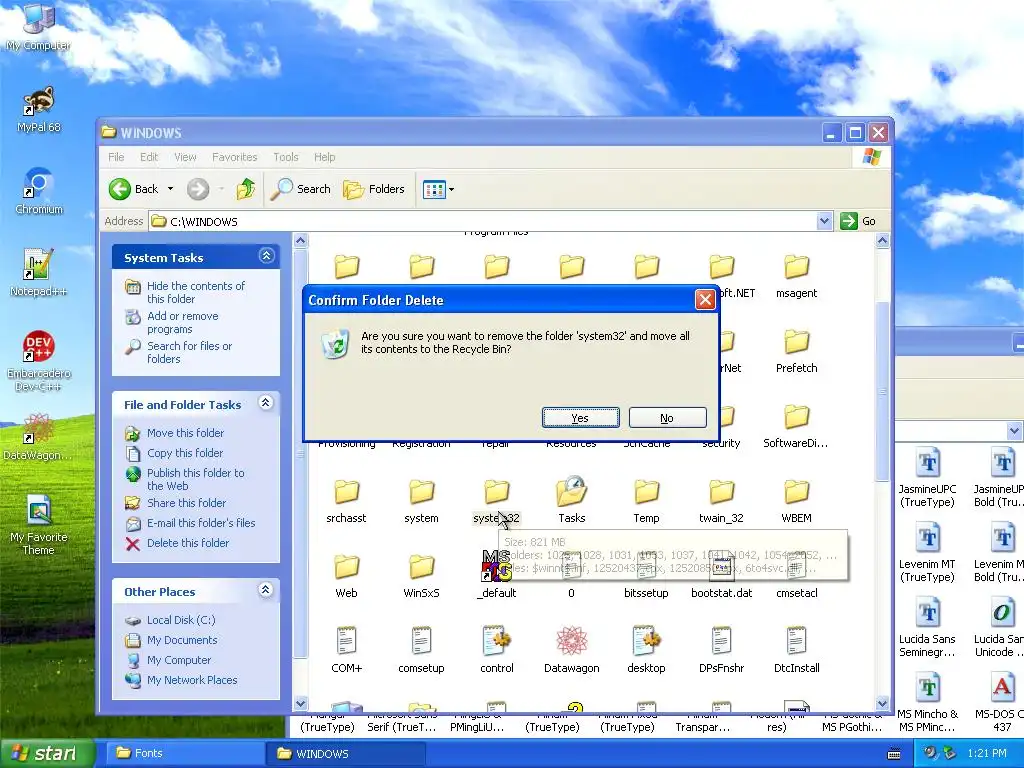Viewport: 1024px width, 768px height.
Task: Click Copy this folder link
Action: click(185, 453)
